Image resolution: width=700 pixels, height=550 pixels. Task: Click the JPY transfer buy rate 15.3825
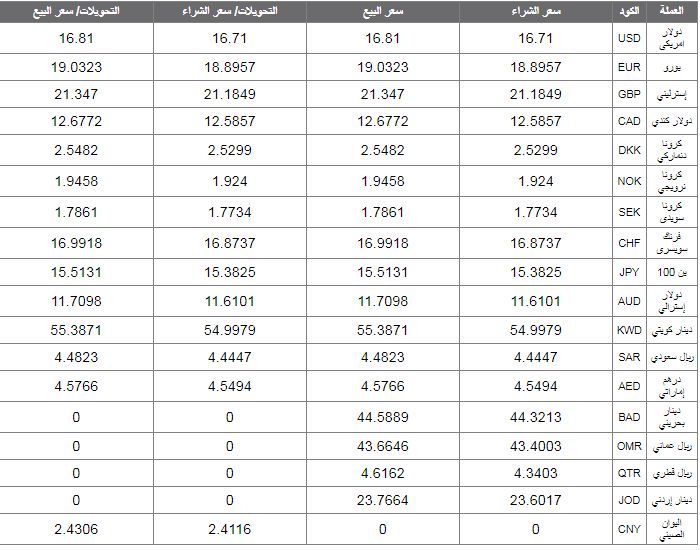(x=229, y=272)
